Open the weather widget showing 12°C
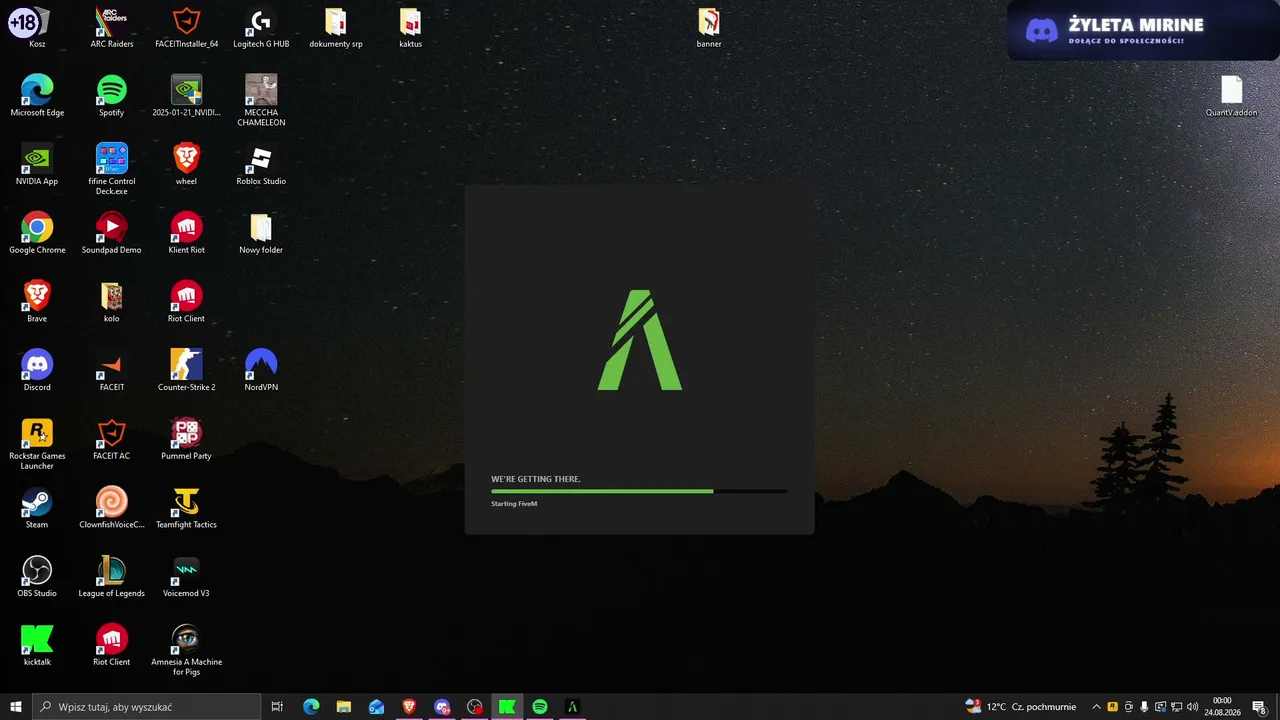Screen dimensions: 1280x720 pos(1020,707)
